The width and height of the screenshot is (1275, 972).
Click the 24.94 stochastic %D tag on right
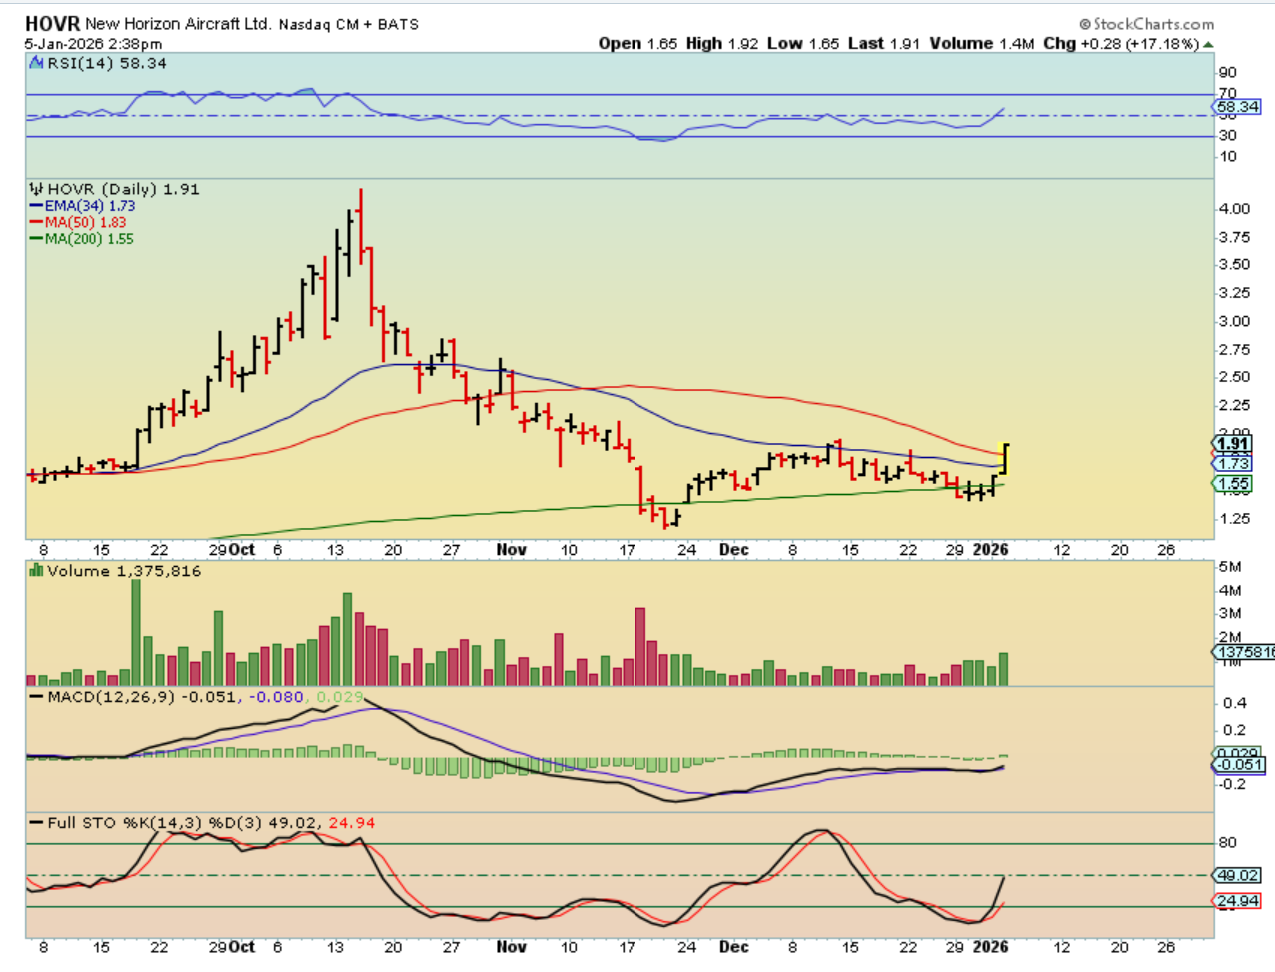click(1238, 901)
